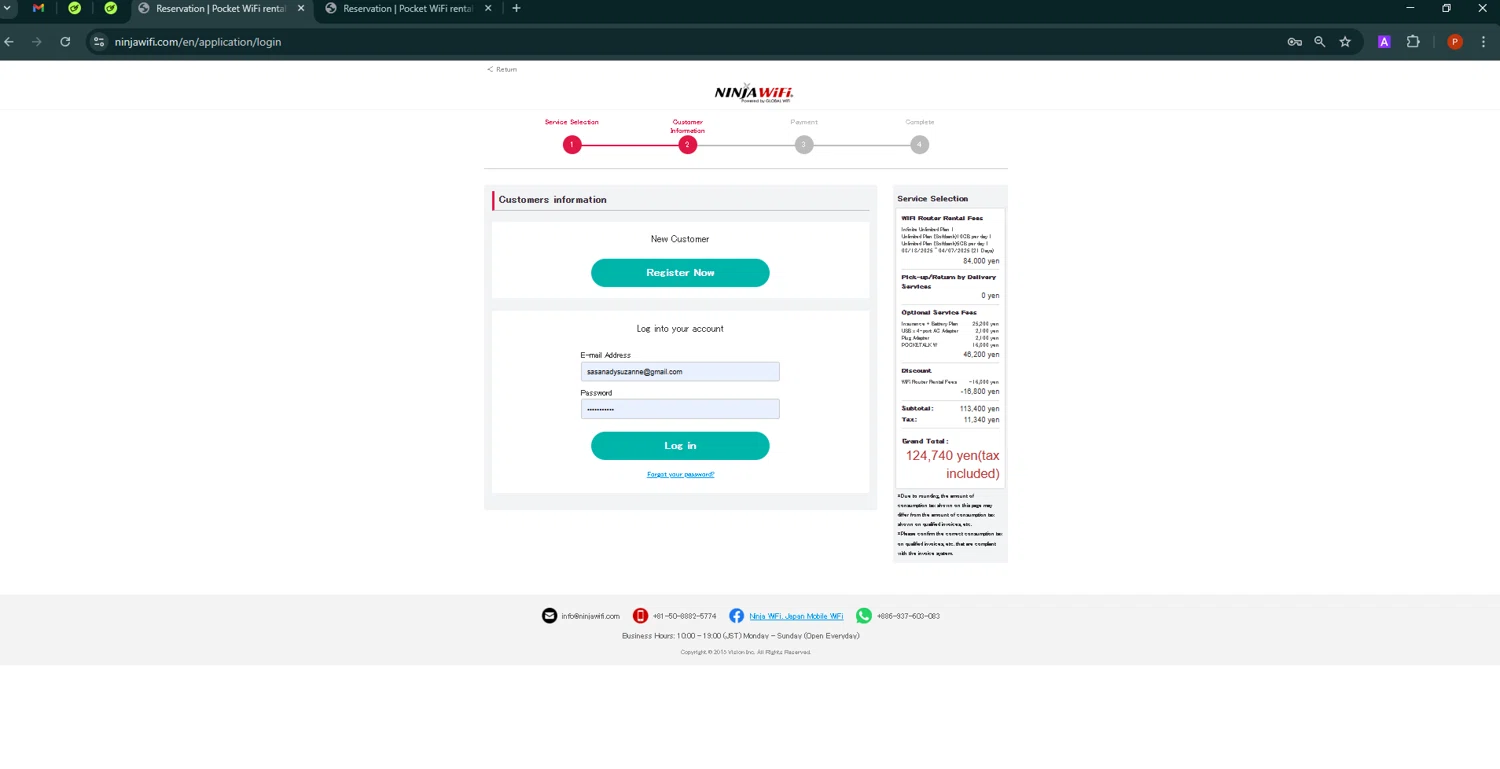Click the Register Now button
The width and height of the screenshot is (1500, 769).
(680, 273)
